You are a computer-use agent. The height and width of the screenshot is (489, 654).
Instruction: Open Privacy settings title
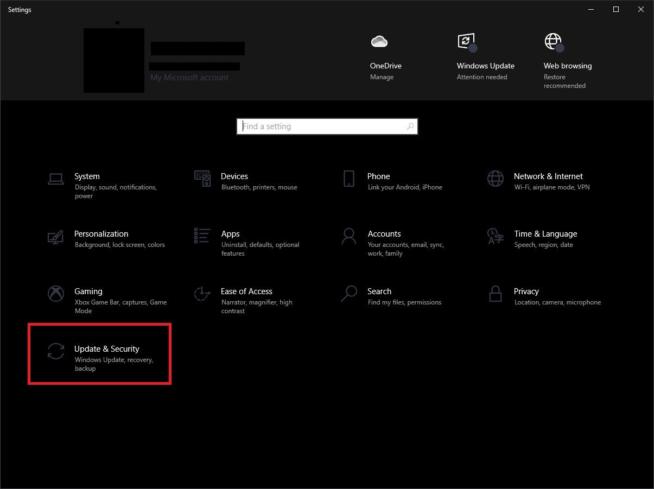click(x=526, y=291)
